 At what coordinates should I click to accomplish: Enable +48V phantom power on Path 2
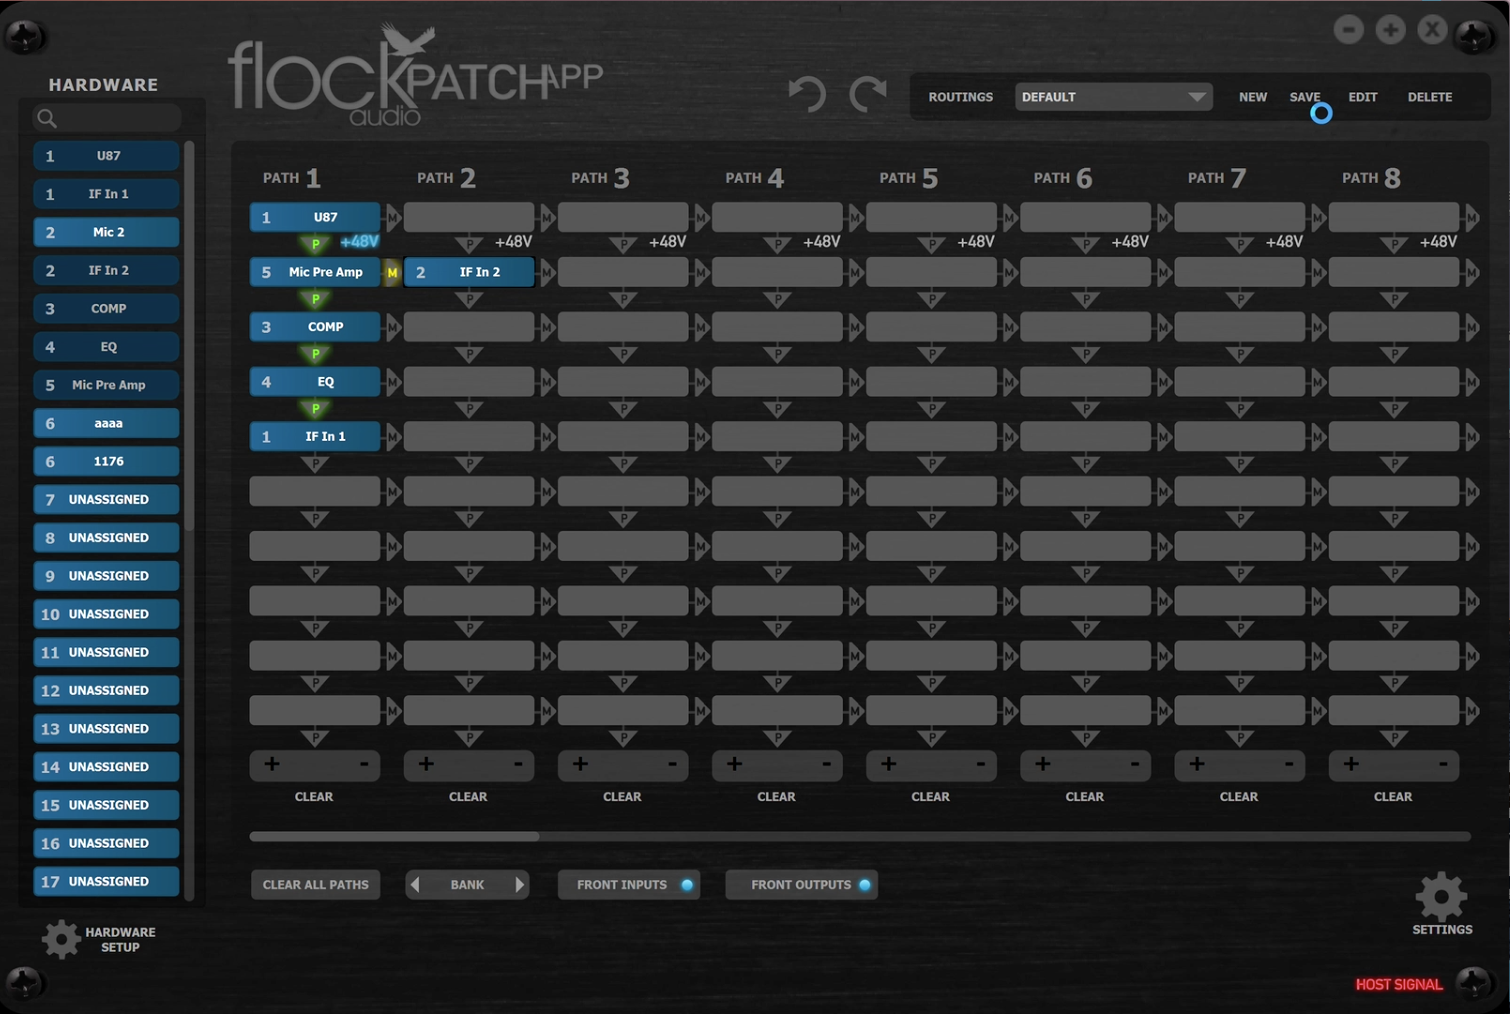513,241
